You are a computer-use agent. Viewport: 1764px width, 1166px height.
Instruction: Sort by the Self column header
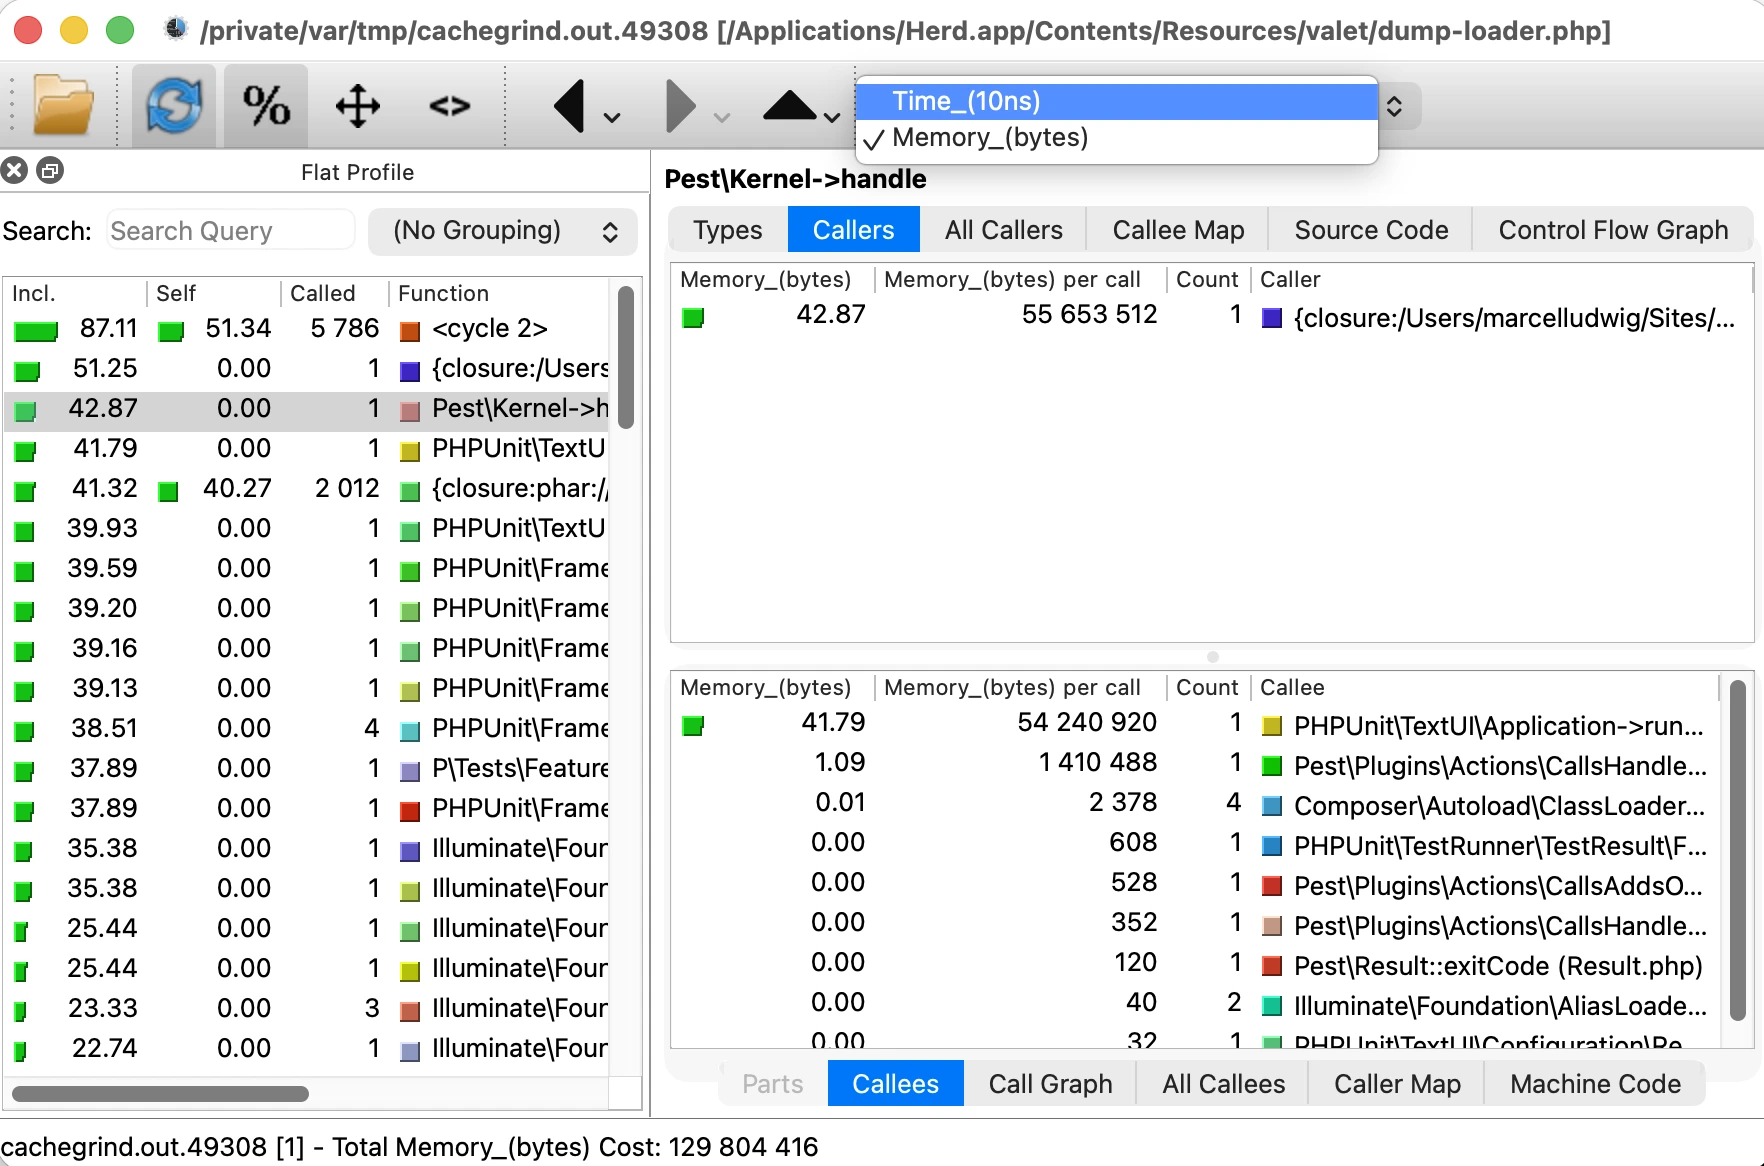pyautogui.click(x=215, y=293)
